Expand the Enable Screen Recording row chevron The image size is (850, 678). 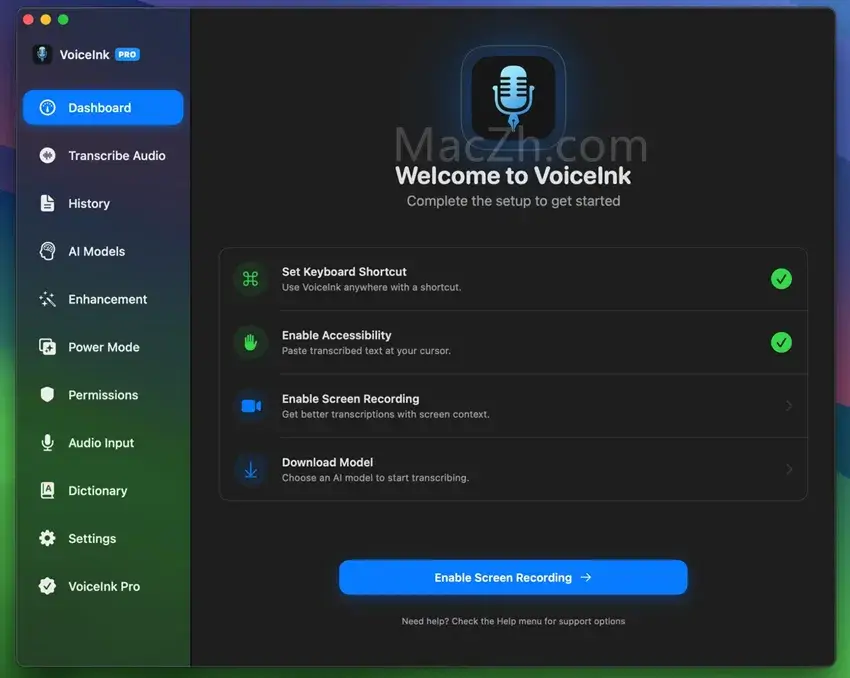789,406
